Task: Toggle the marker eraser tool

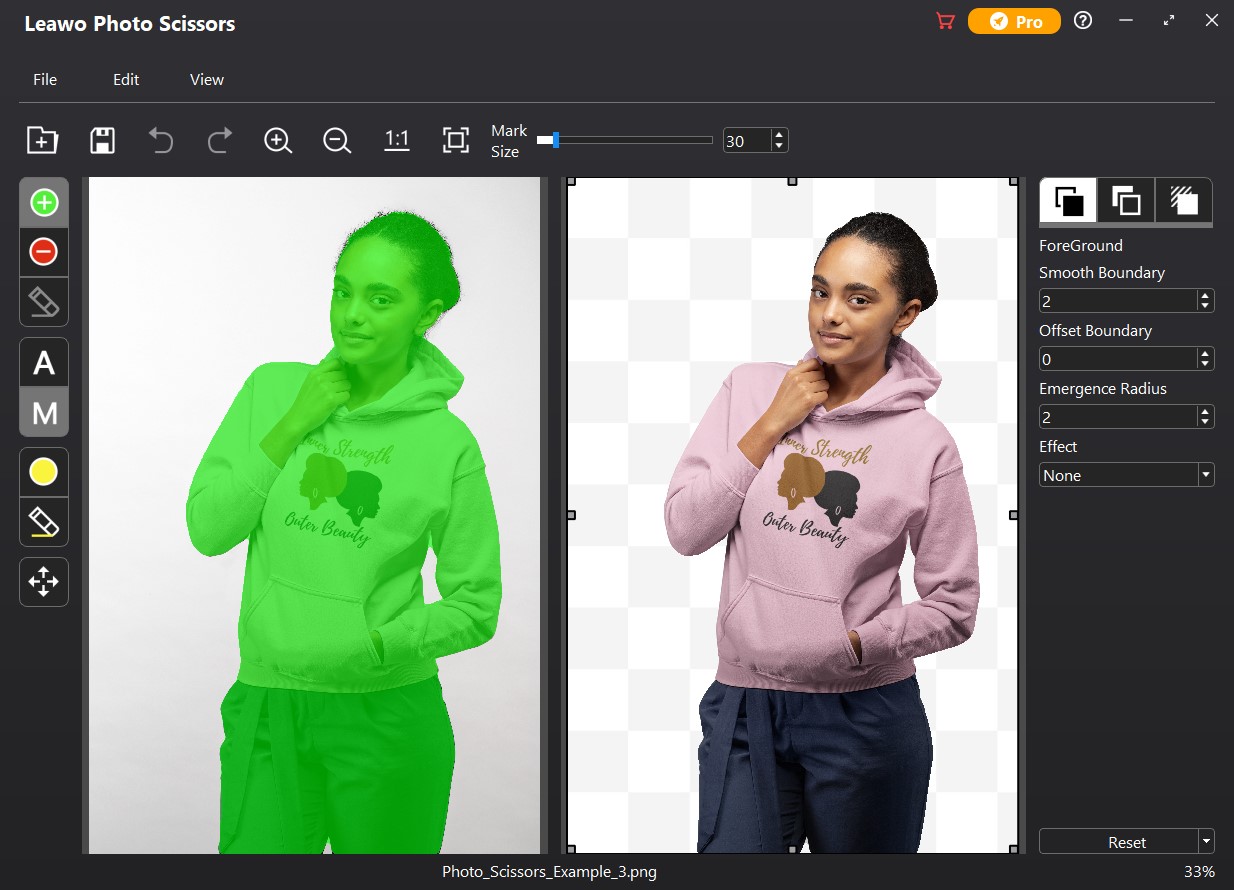Action: (x=44, y=302)
